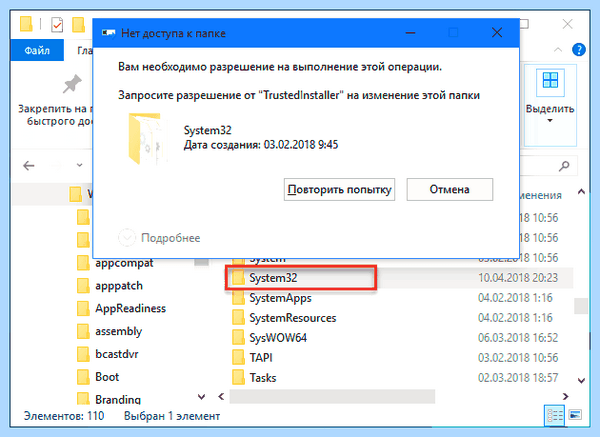Click the 06.03.2018 16:52 date cell
The image size is (600, 437).
pos(518,338)
